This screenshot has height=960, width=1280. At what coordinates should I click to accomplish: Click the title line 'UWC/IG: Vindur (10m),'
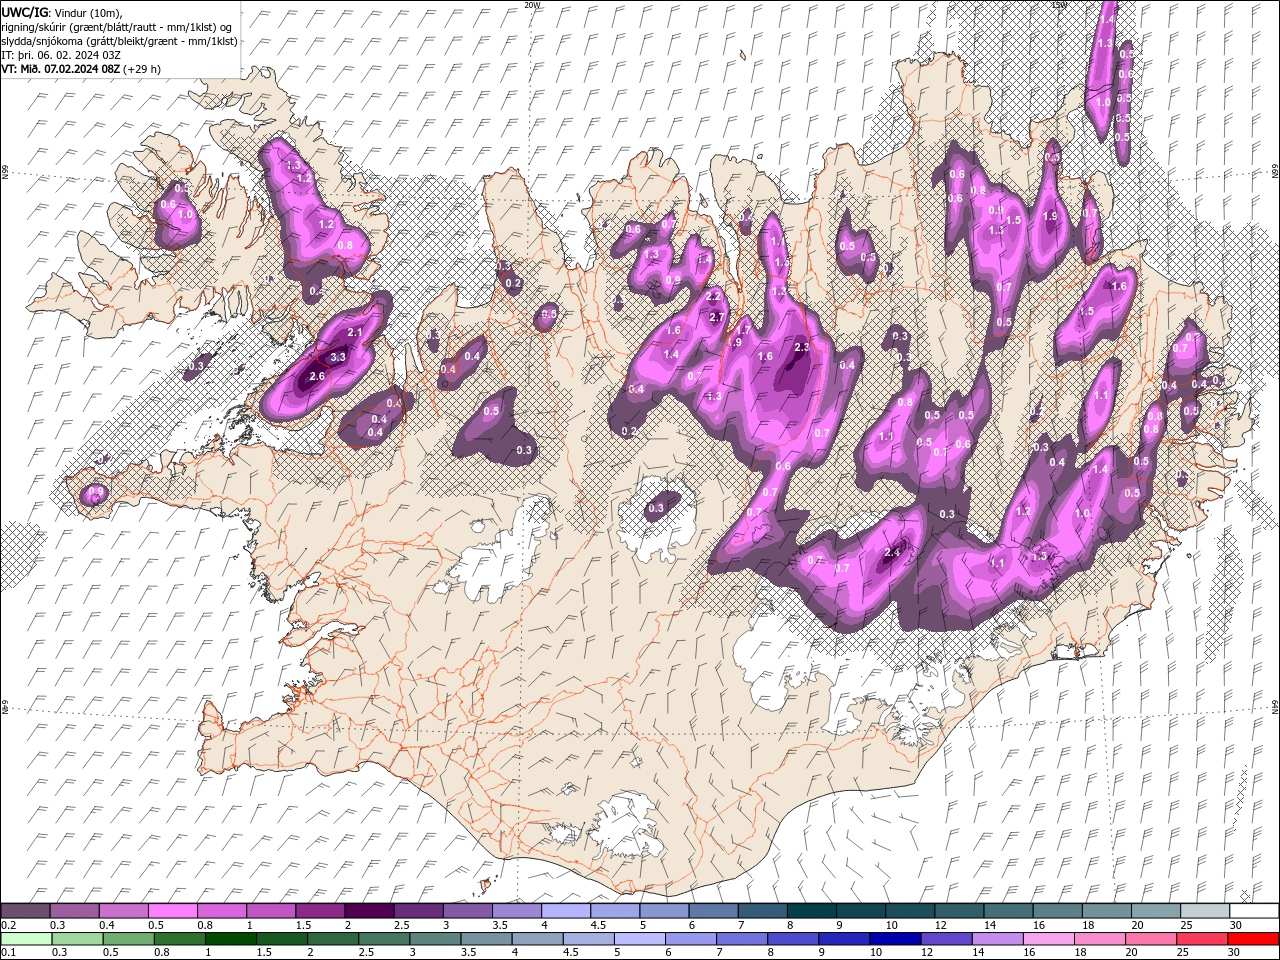62,12
